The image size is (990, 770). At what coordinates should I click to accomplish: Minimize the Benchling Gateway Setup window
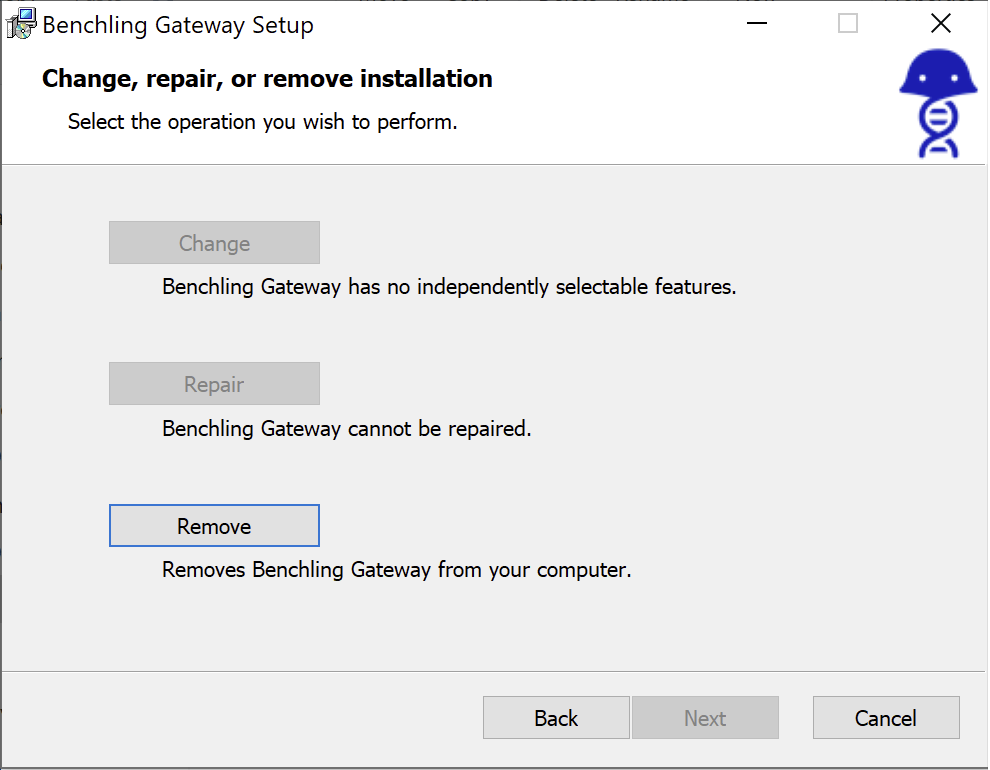click(757, 24)
